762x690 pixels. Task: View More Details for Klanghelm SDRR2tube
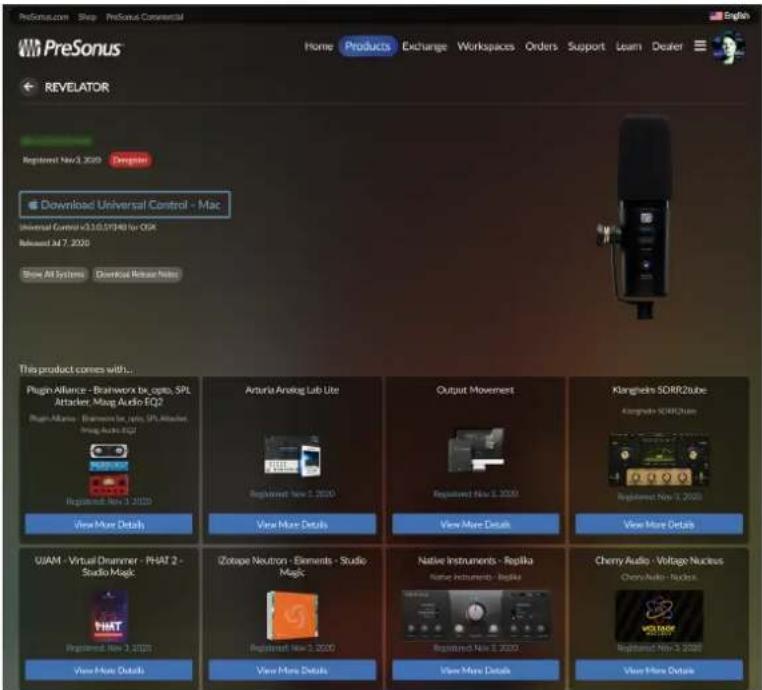tap(659, 524)
